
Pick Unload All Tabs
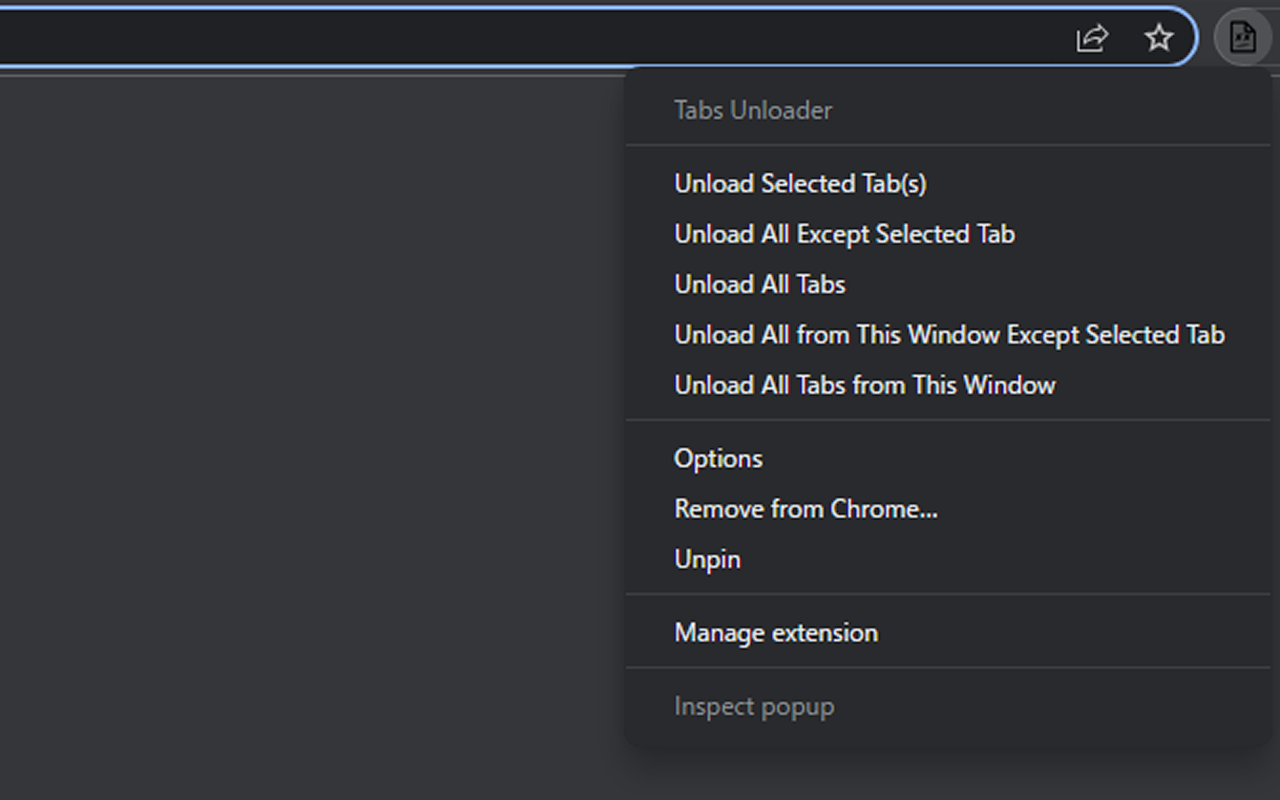(x=760, y=285)
